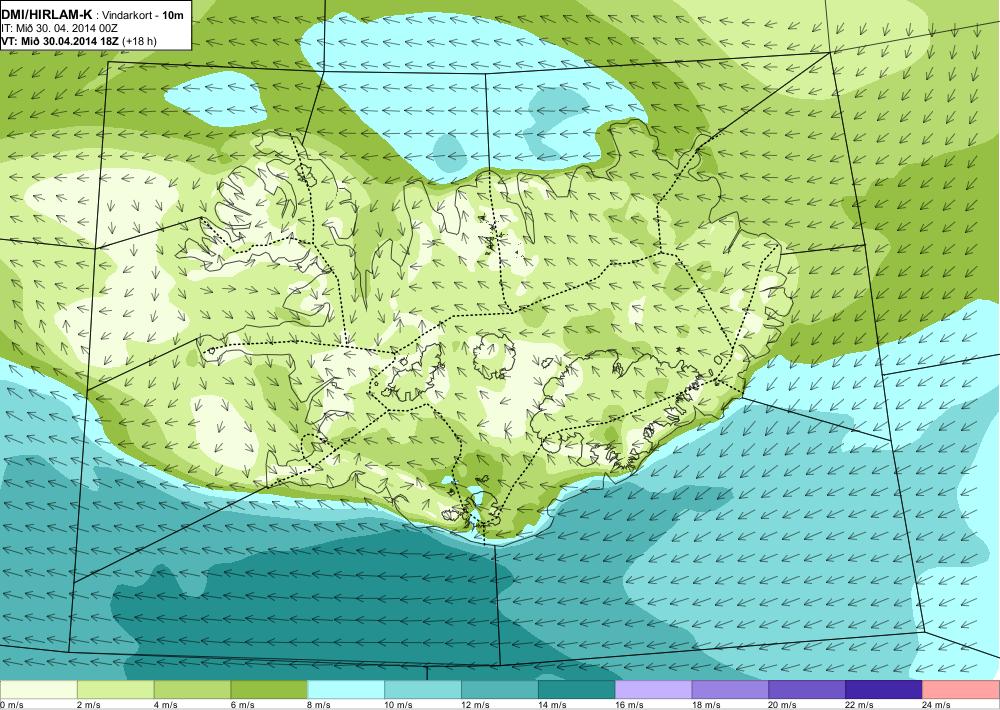Click the dark green 6–8 m/s legend swatch
The width and height of the screenshot is (1000, 710).
pos(269,690)
